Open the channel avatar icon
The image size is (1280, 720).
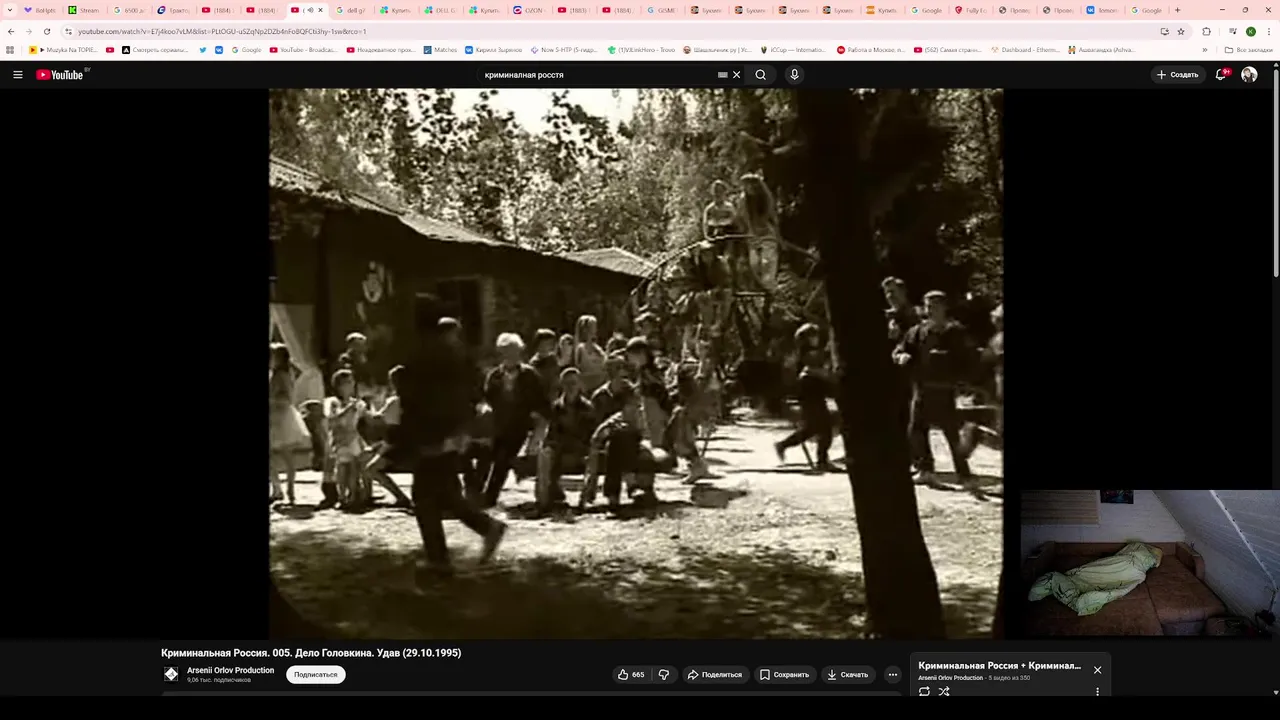(x=171, y=675)
